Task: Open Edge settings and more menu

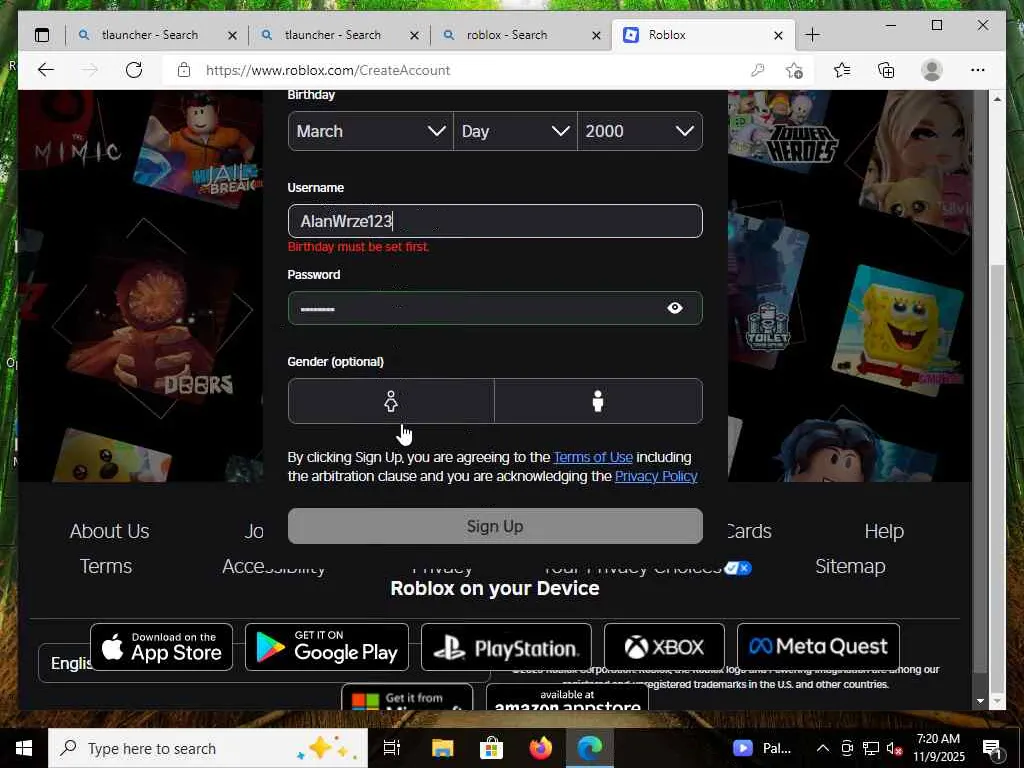Action: 978,70
